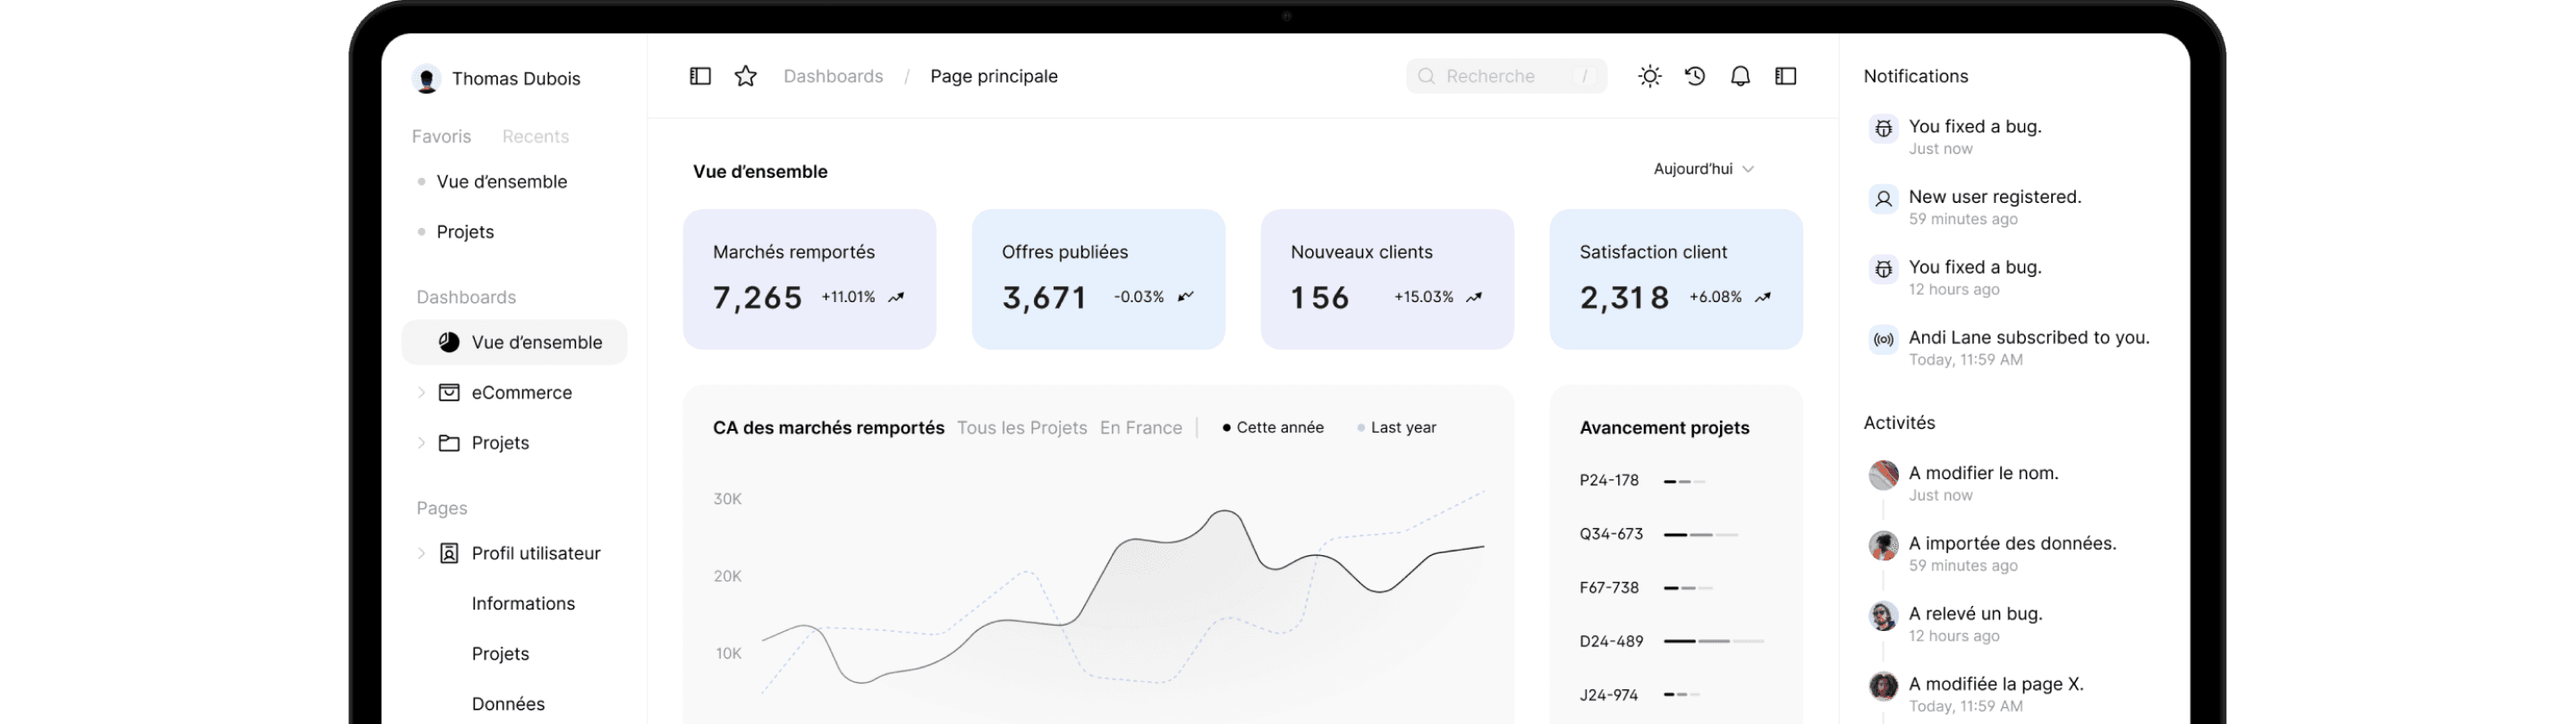
Task: Click Vue d'ensemble section heading
Action: 760,172
